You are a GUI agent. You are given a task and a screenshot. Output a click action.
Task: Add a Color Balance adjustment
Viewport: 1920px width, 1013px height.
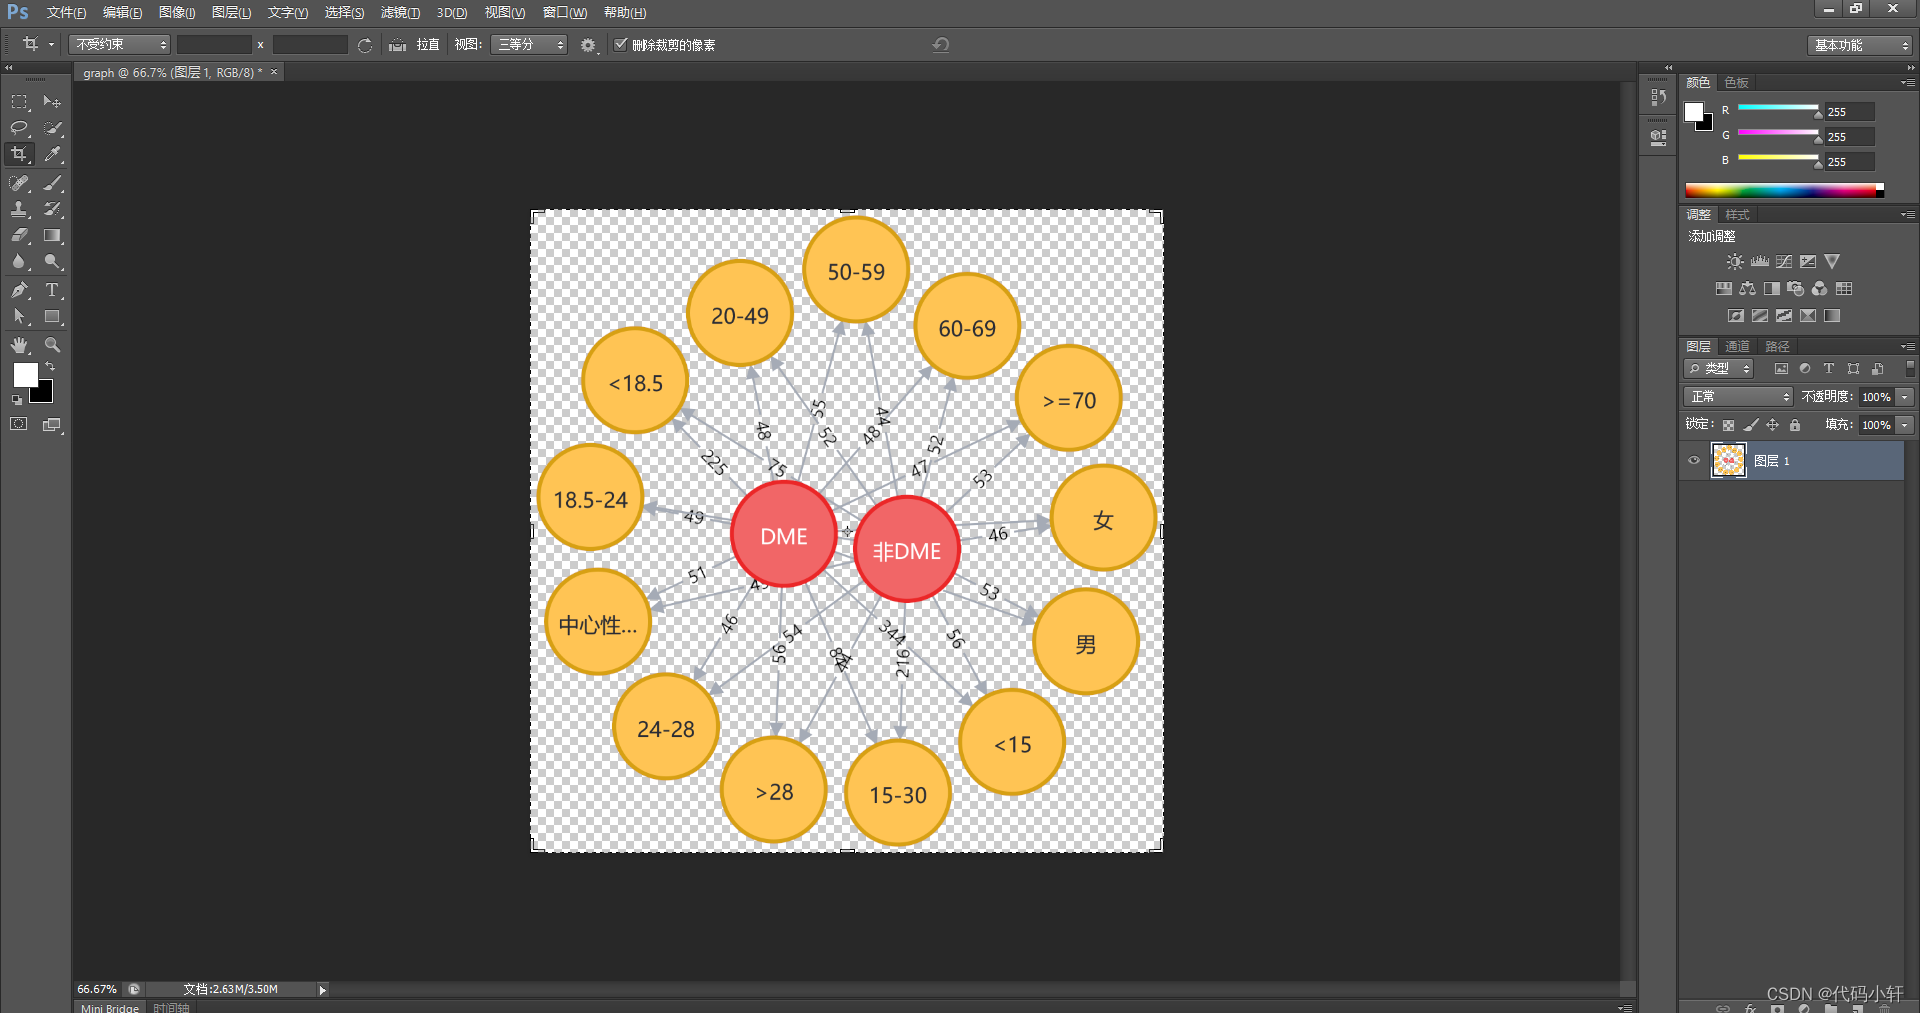(1747, 289)
